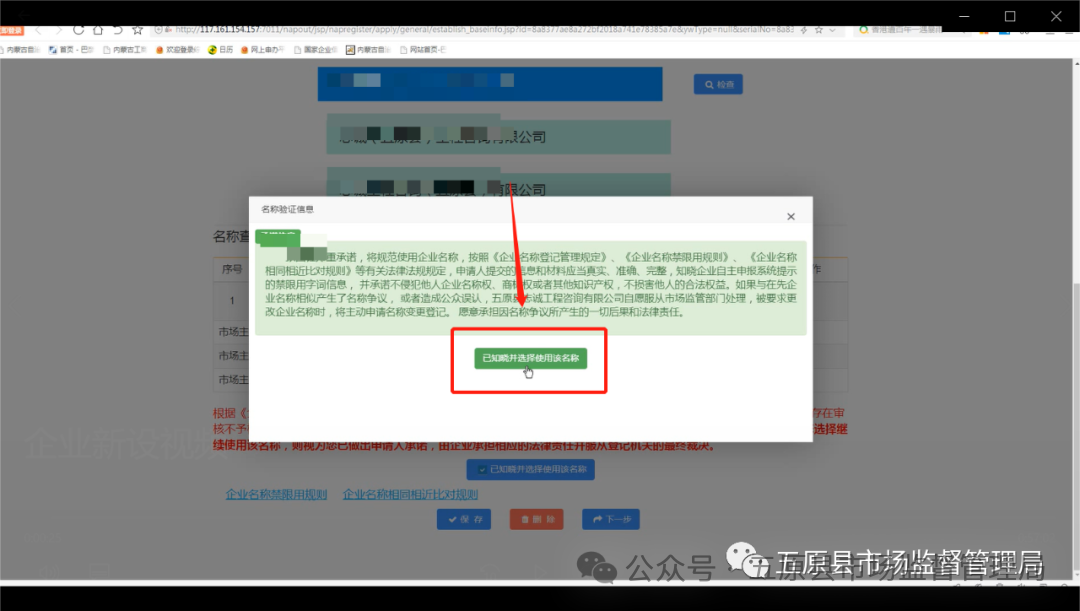Click the arrow icon on the 下一步 button
The width and height of the screenshot is (1080, 611).
(x=598, y=519)
